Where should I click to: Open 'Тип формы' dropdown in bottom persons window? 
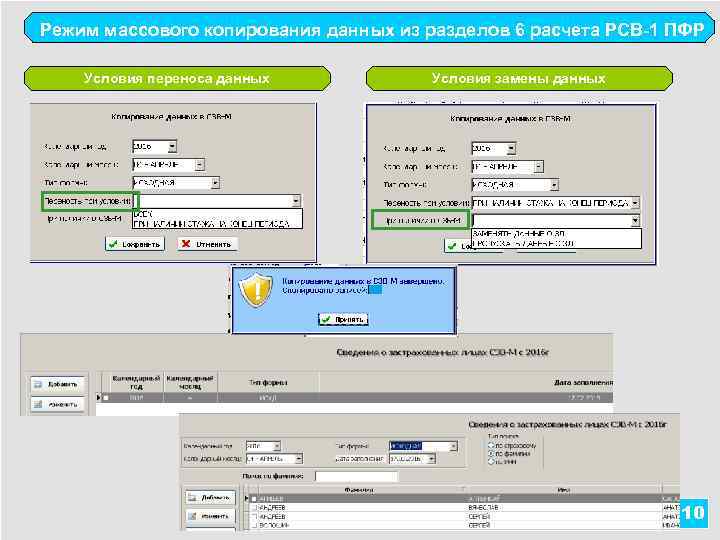pyautogui.click(x=453, y=446)
